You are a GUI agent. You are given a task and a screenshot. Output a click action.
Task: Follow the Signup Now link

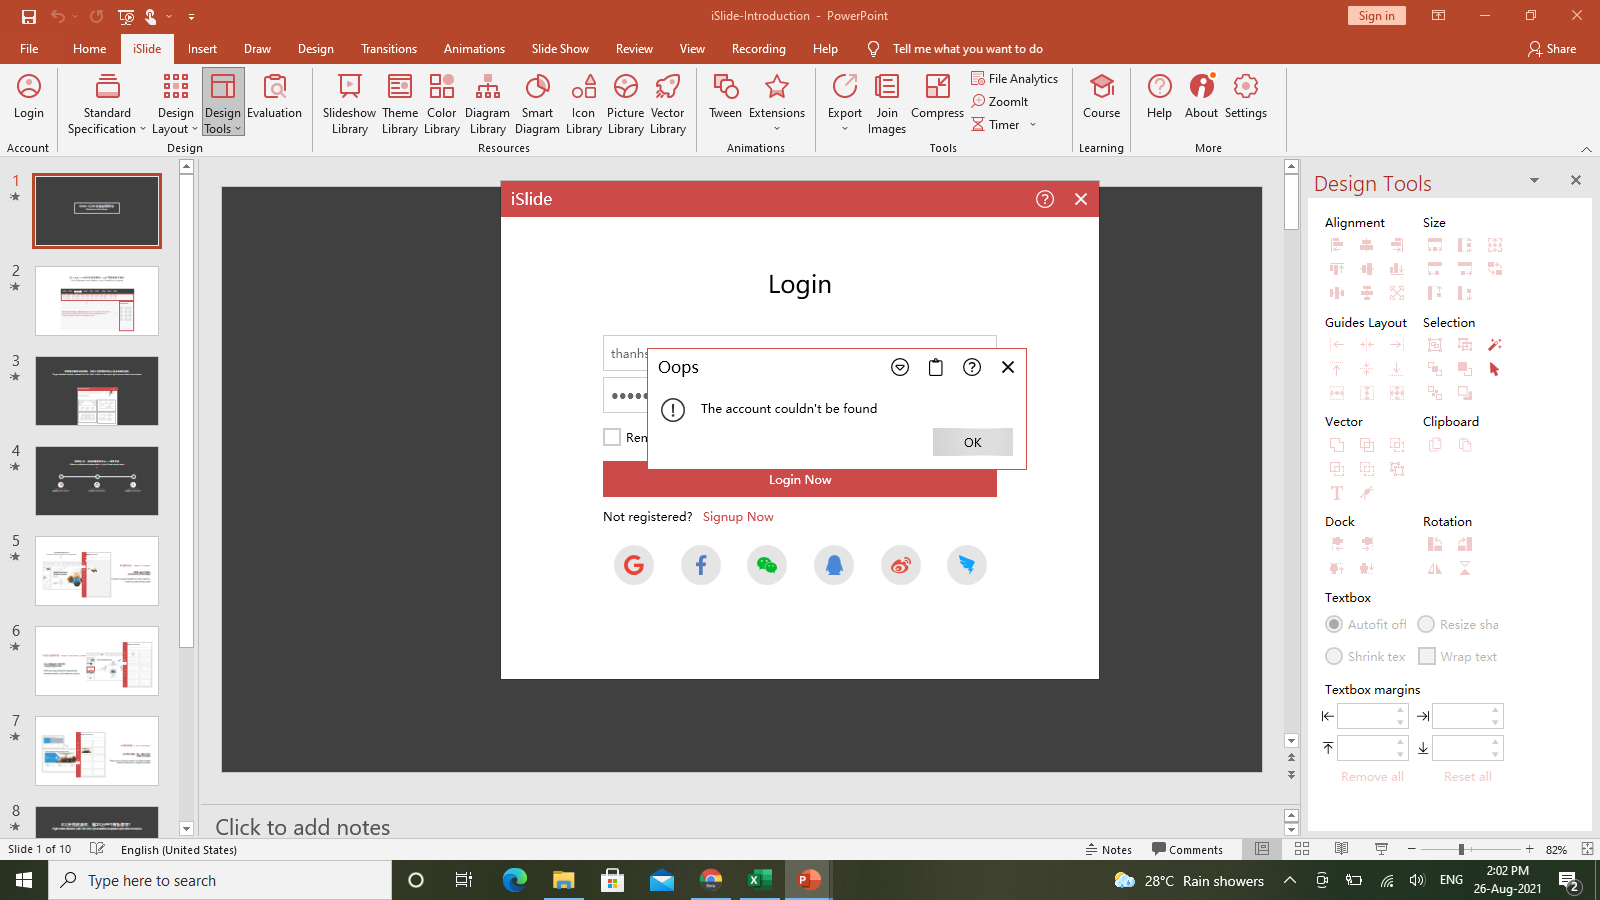[x=738, y=517]
